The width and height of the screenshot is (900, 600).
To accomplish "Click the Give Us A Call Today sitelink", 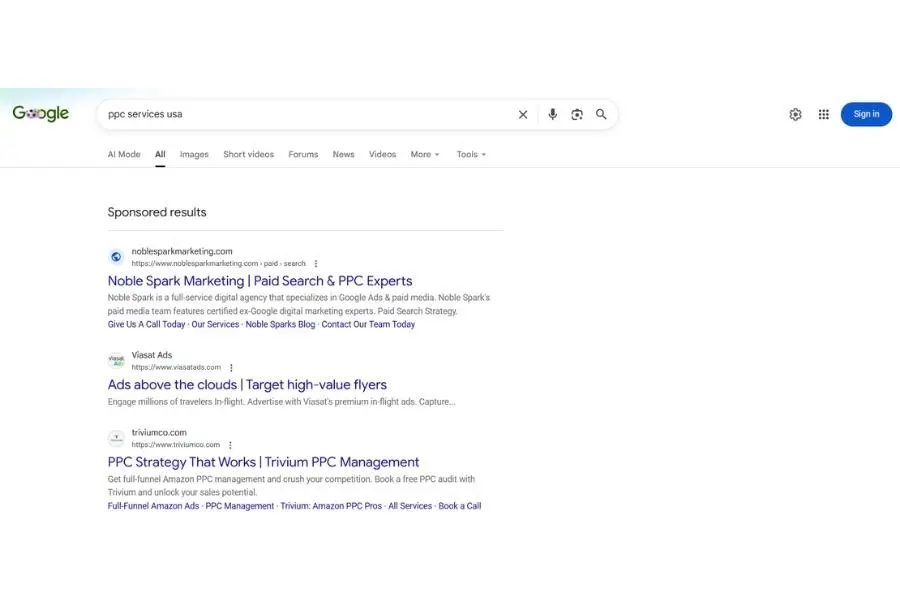I will (146, 324).
